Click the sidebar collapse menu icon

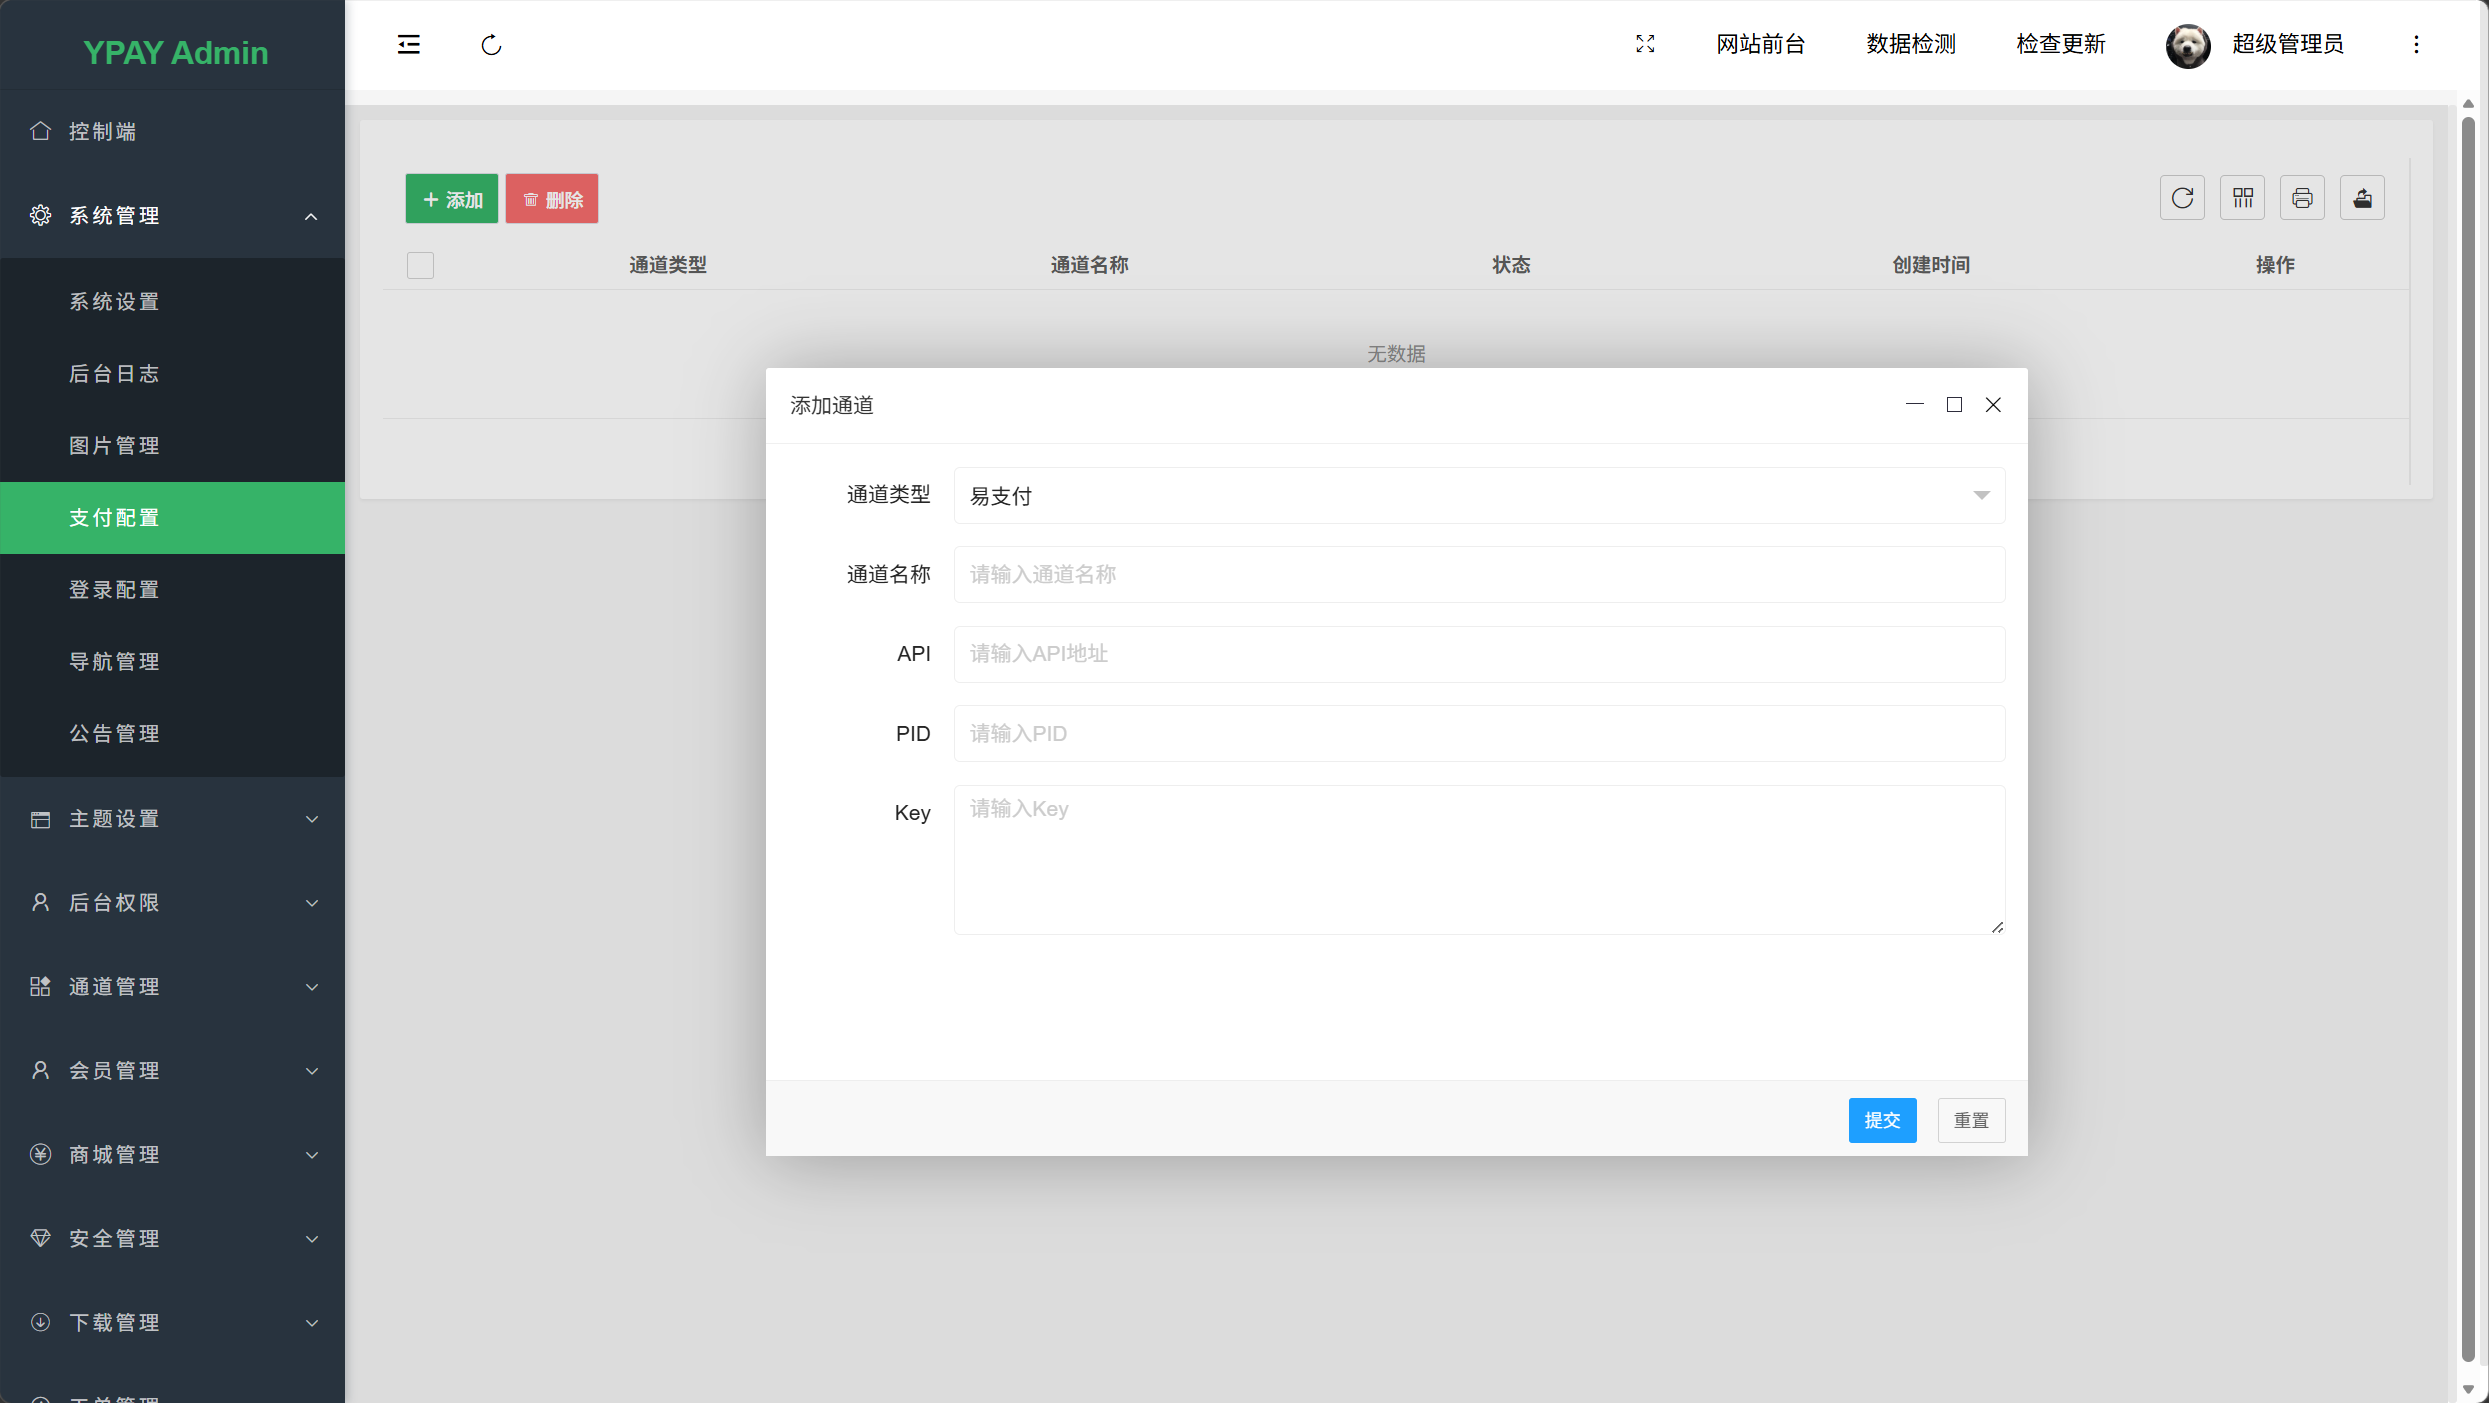(x=408, y=44)
